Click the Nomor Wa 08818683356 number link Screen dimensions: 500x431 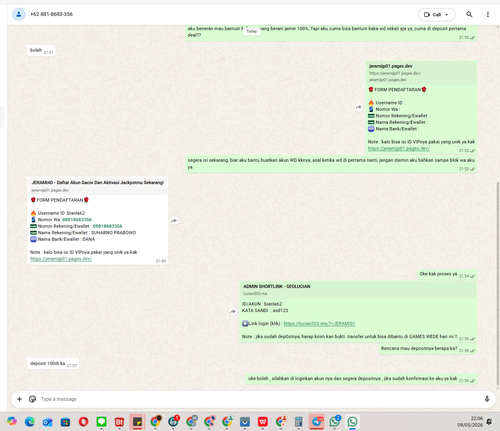click(x=77, y=219)
